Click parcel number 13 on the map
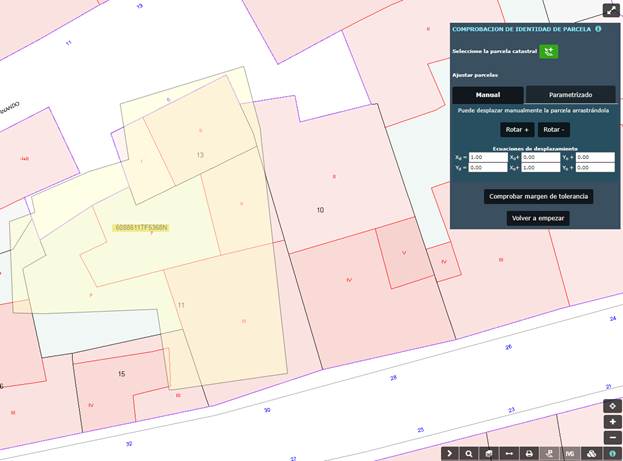 tap(200, 155)
